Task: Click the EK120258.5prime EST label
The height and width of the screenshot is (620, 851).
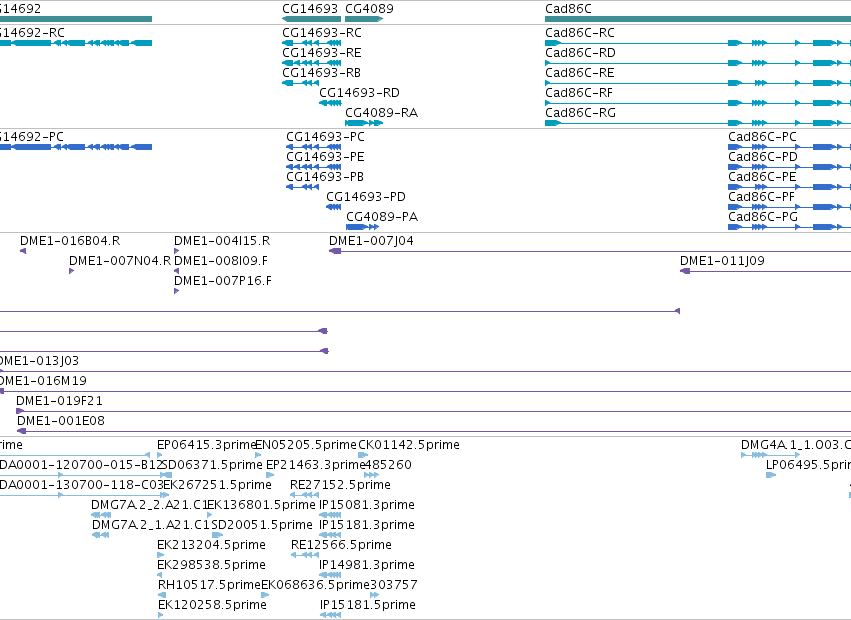Action: [x=212, y=605]
